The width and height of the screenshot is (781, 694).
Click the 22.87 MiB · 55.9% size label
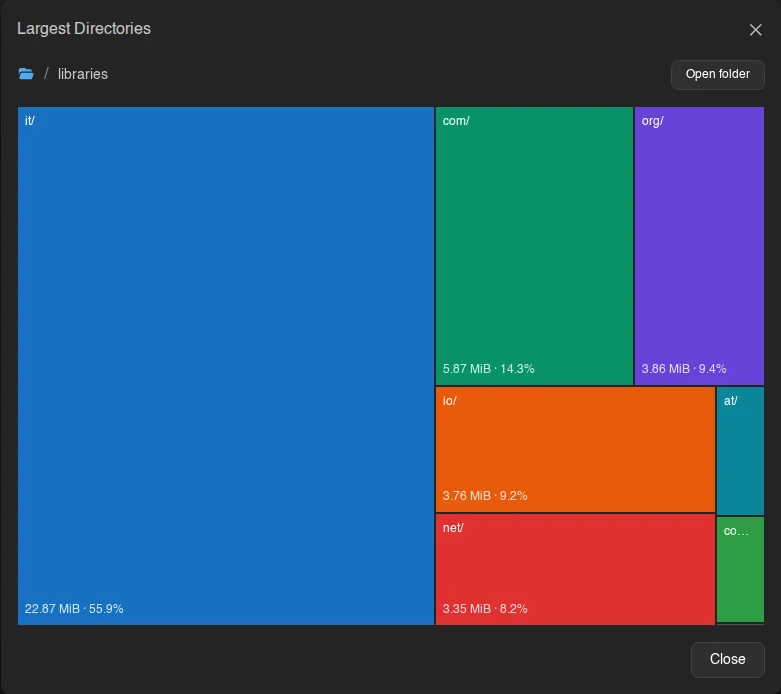[74, 609]
